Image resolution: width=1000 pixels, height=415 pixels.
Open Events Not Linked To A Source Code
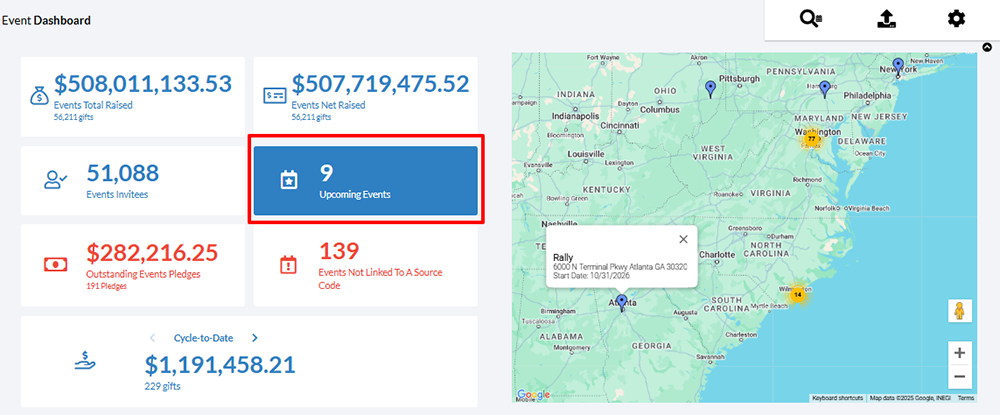[x=365, y=265]
